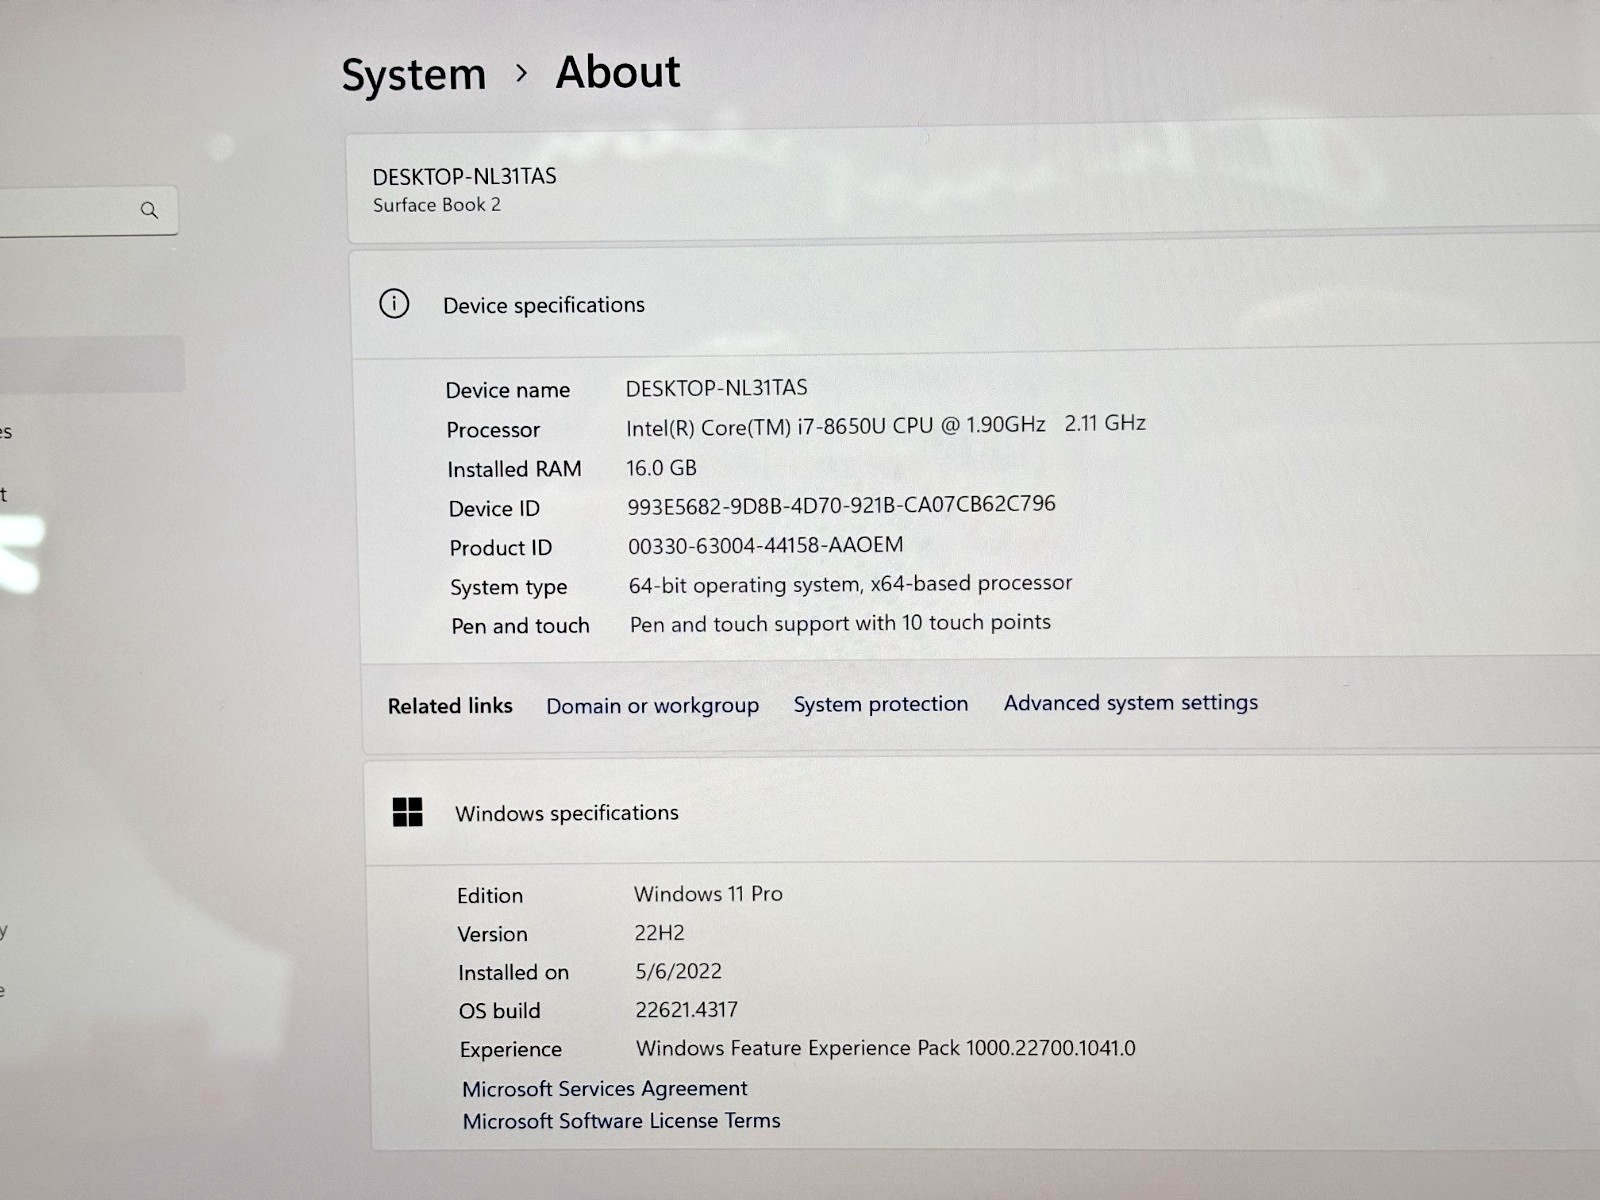
Task: Go back to System in breadcrumb
Action: [x=413, y=75]
